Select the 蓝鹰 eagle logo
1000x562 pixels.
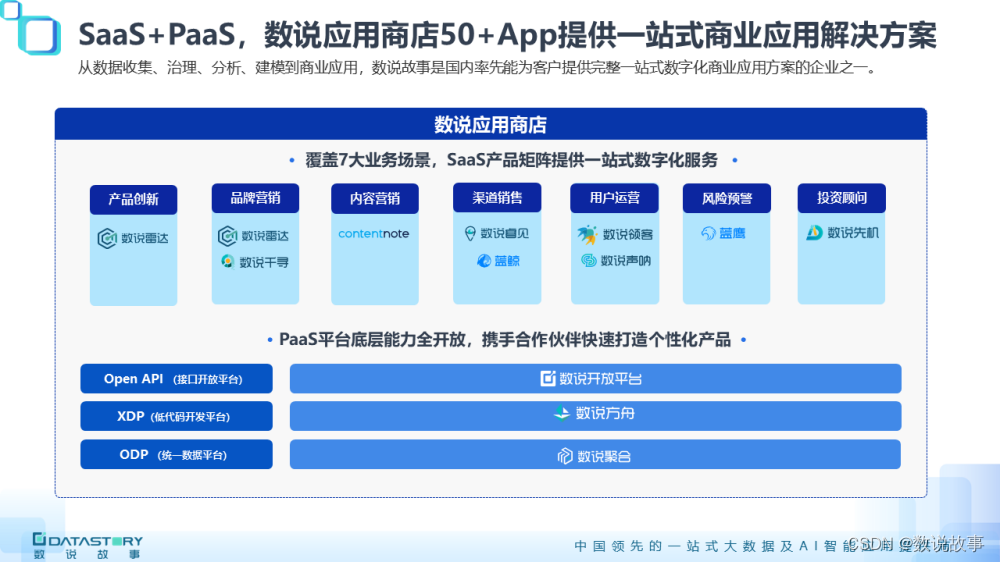pyautogui.click(x=723, y=233)
